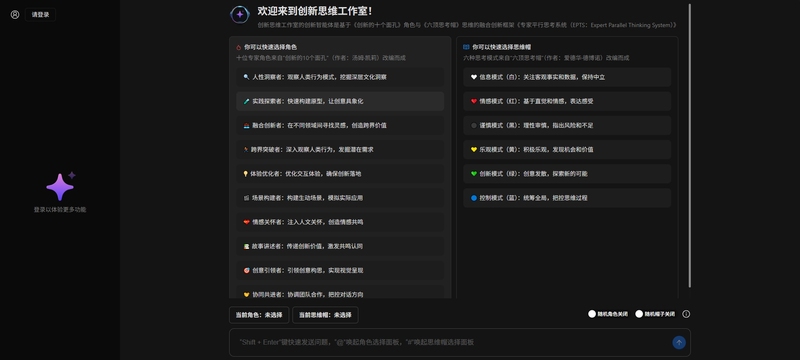Open the 当前思维帽：未选择 selector
Screen dimensions: 800x360
click(325, 315)
